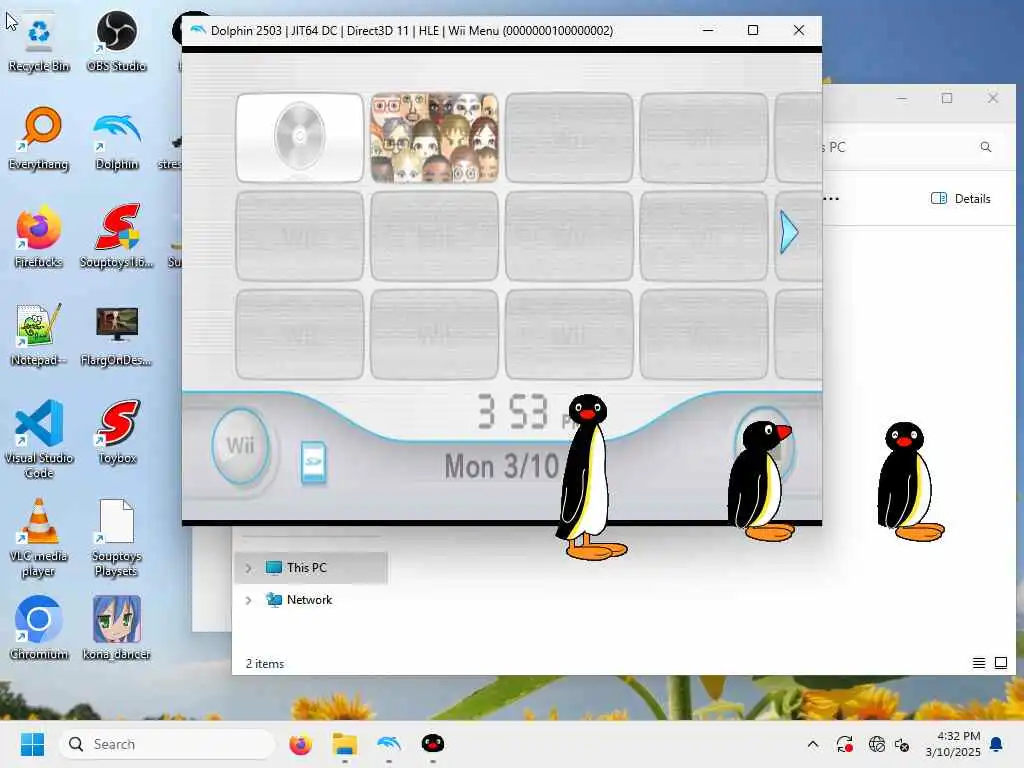Open the See more (...) menu in File Explorer
Image resolution: width=1024 pixels, height=768 pixels.
point(831,199)
